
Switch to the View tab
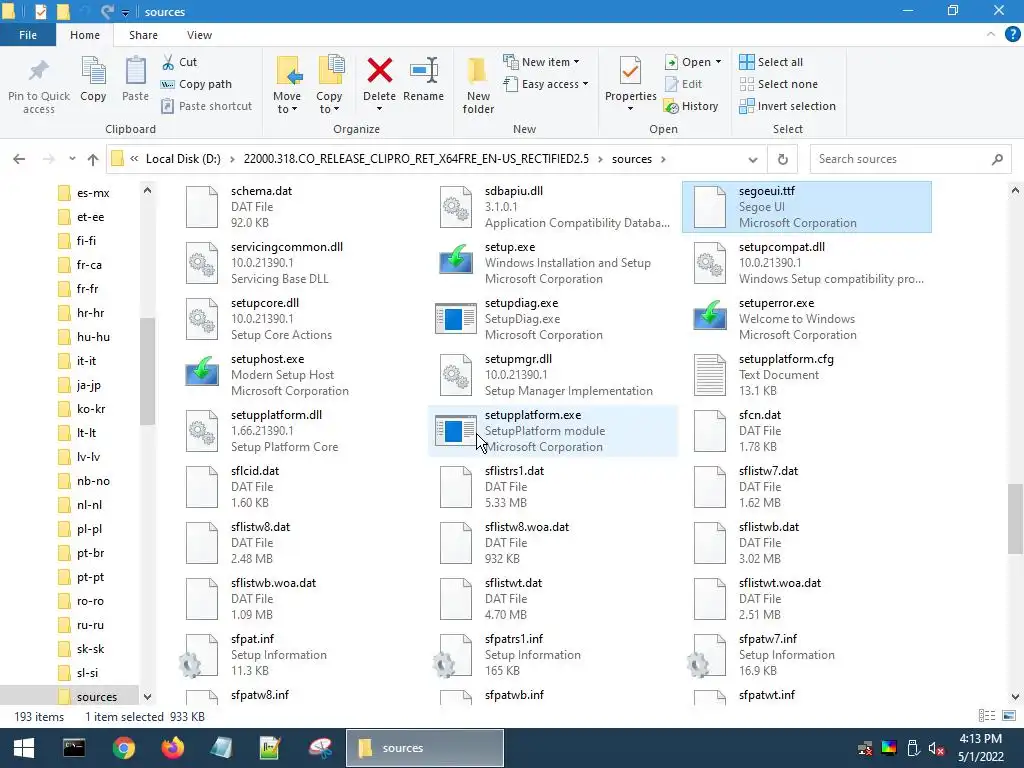(x=199, y=35)
